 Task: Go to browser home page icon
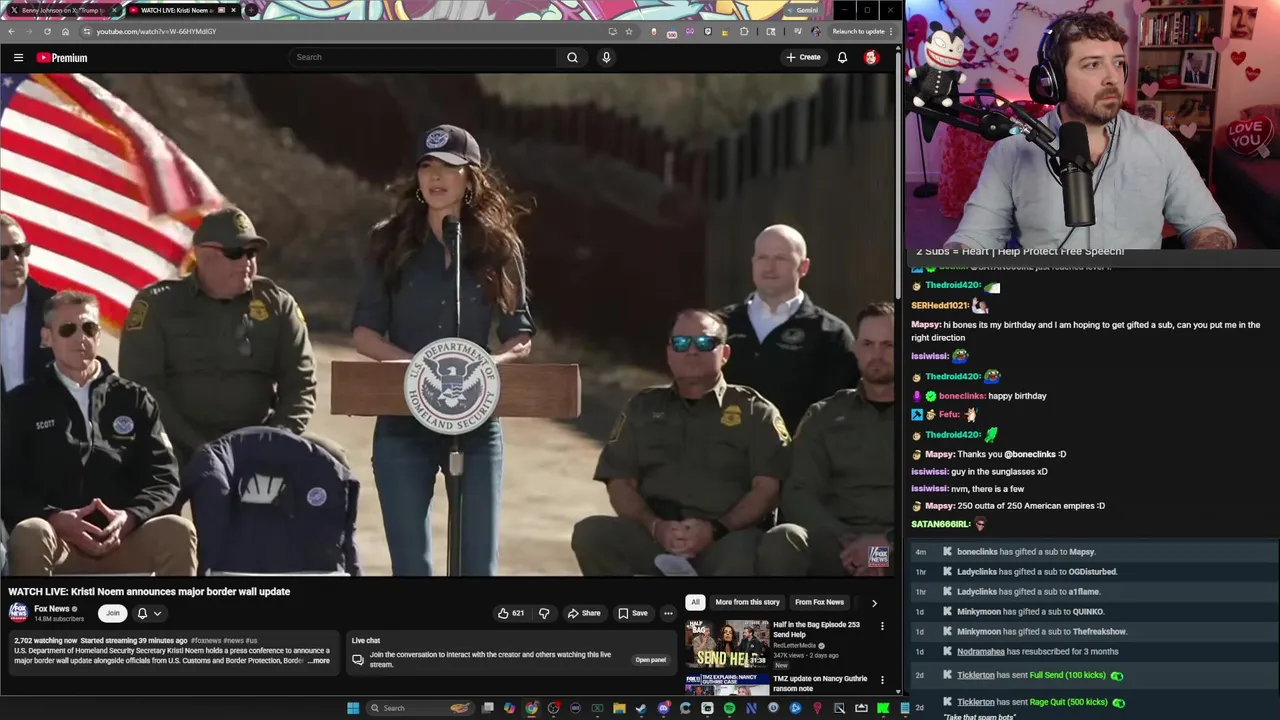click(65, 32)
